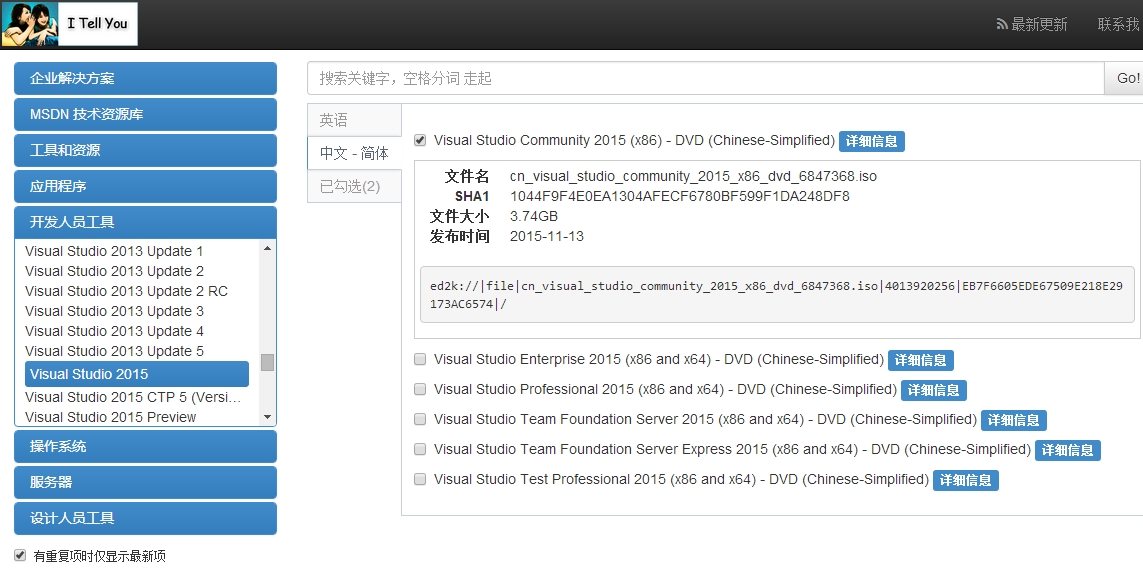Image resolution: width=1143 pixels, height=569 pixels.
Task: Show 详细信息 for Professional 2015
Action: point(934,391)
